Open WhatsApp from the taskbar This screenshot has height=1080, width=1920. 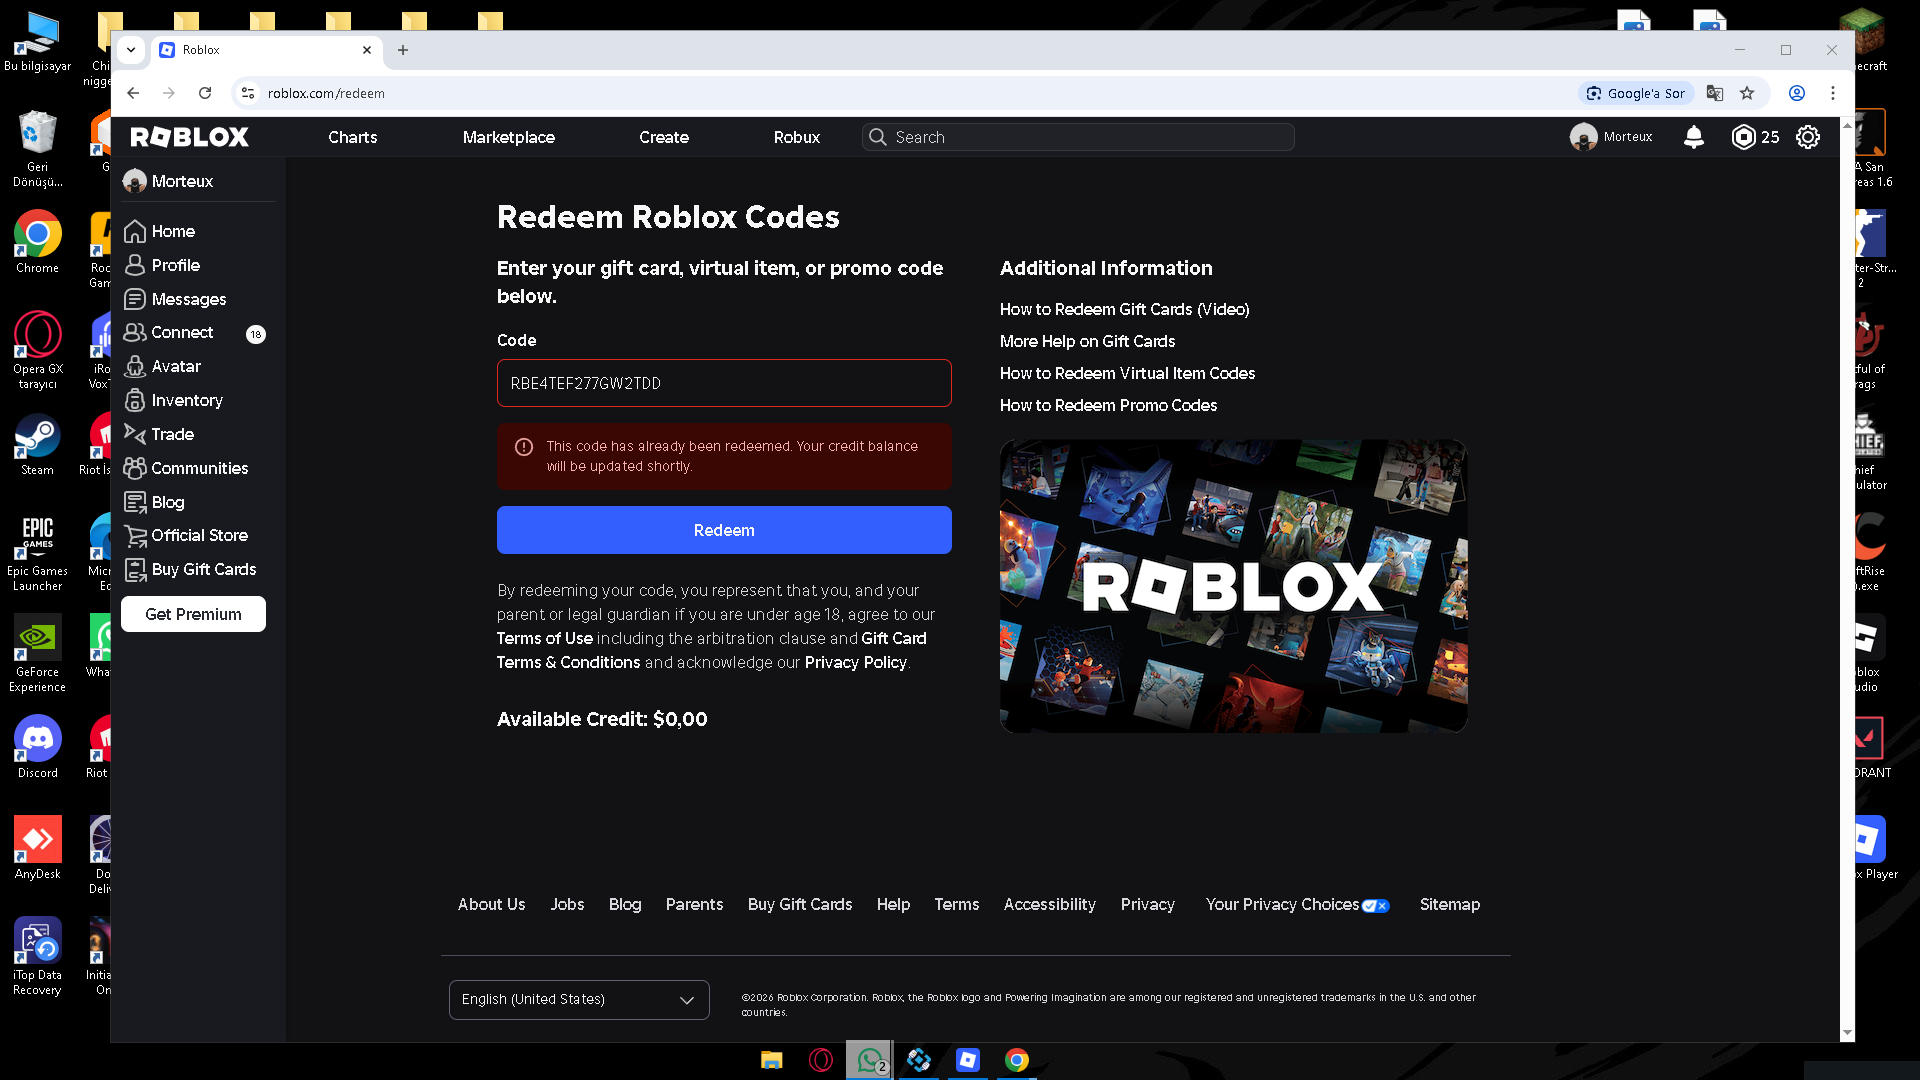[x=870, y=1060]
